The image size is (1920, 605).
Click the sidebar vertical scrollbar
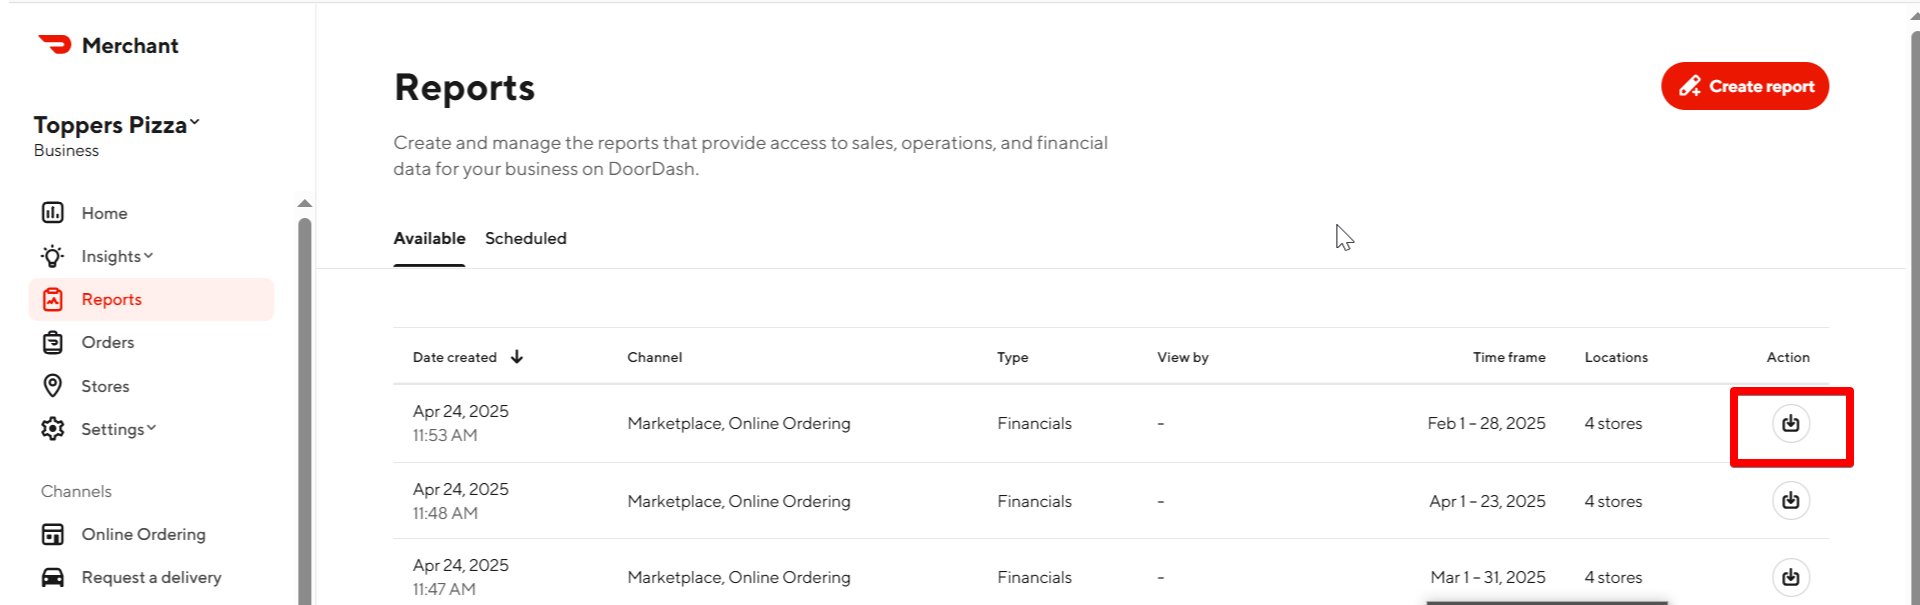point(305,400)
